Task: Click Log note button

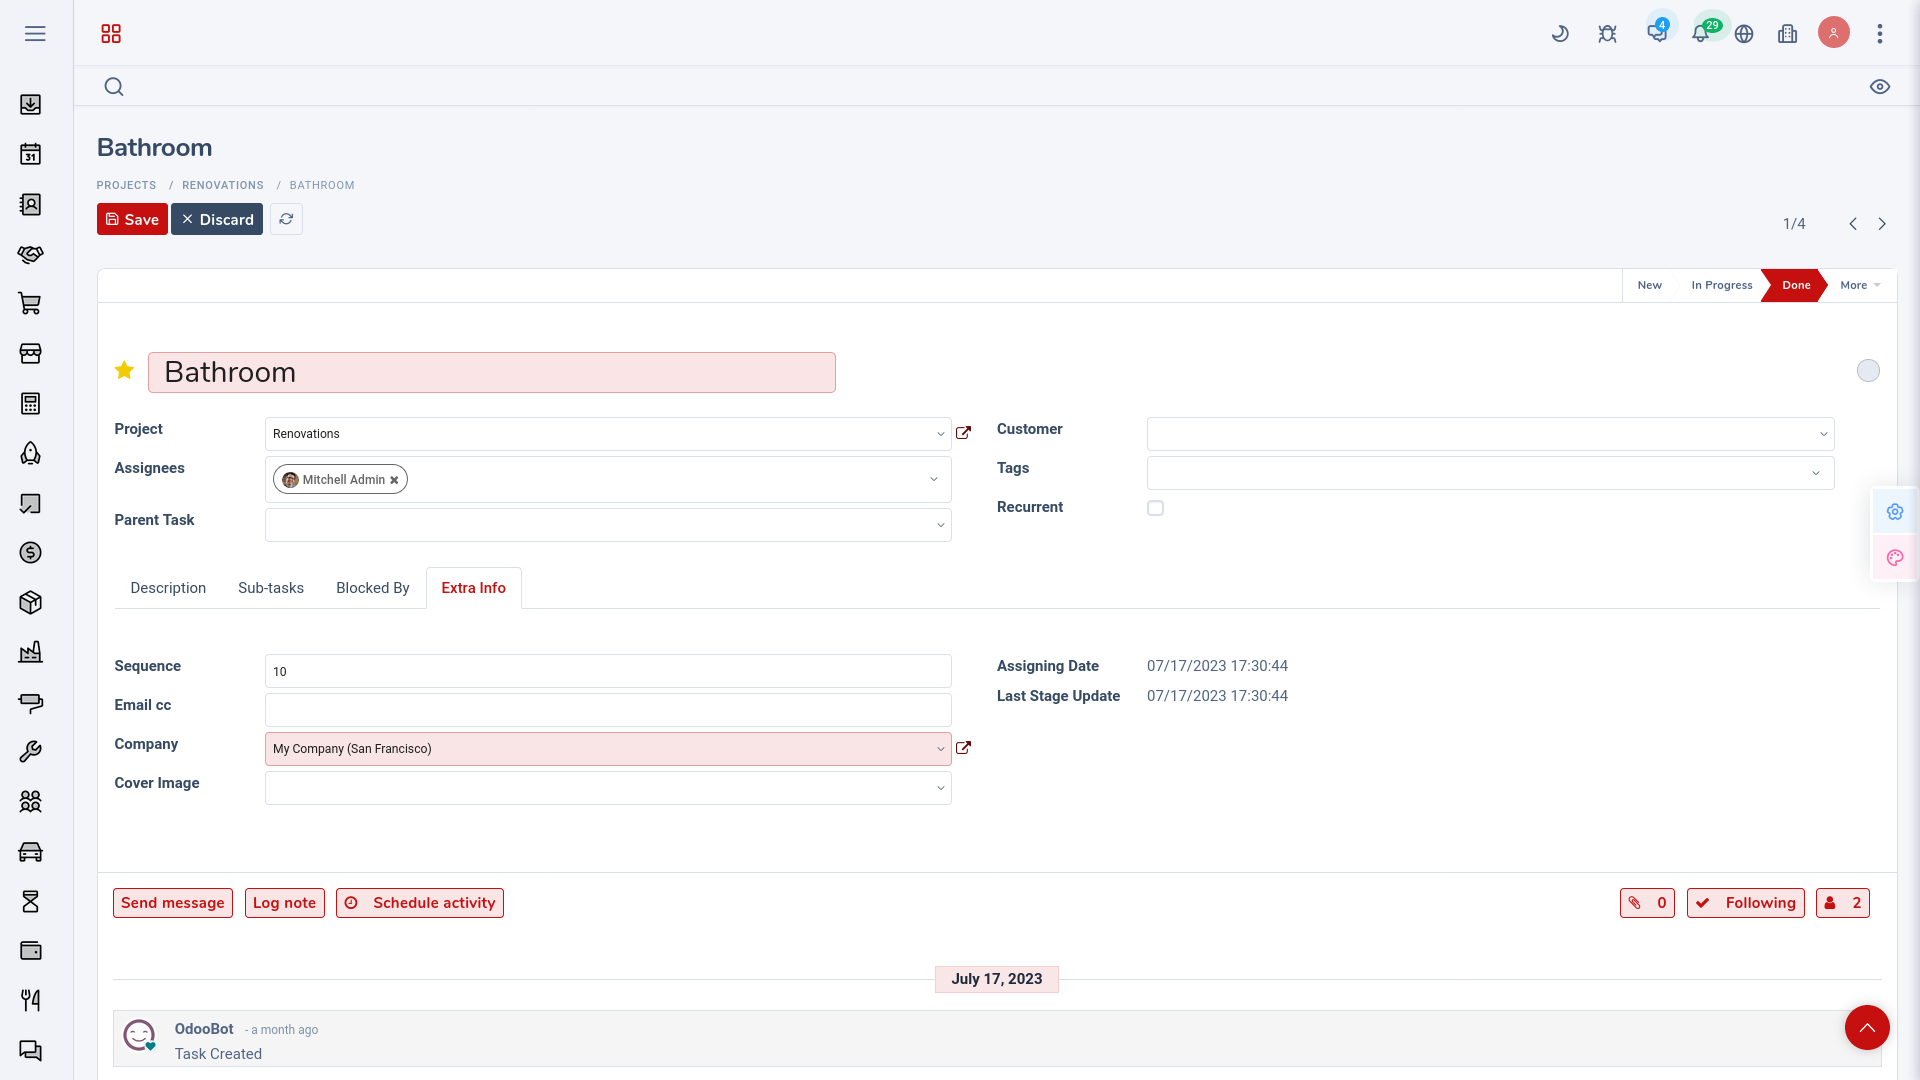Action: click(x=285, y=903)
